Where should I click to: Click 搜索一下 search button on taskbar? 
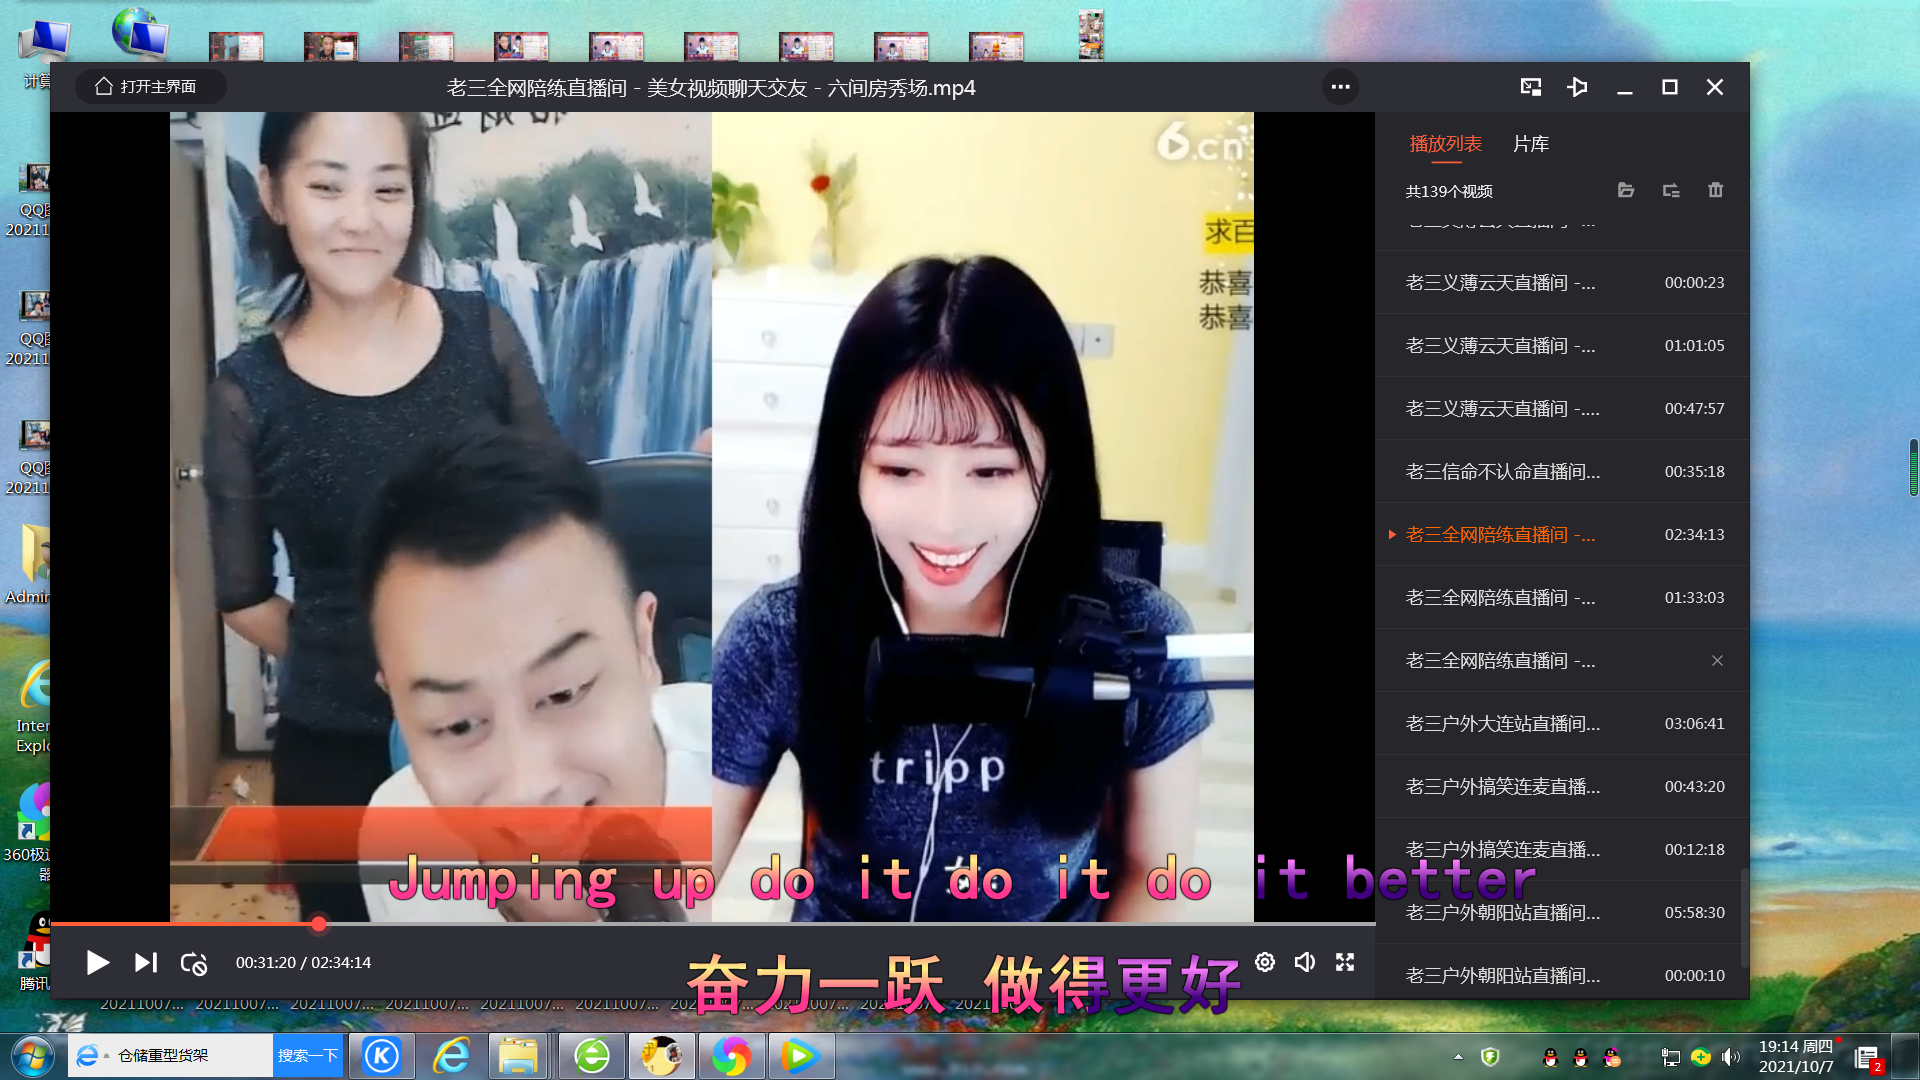click(x=308, y=1056)
